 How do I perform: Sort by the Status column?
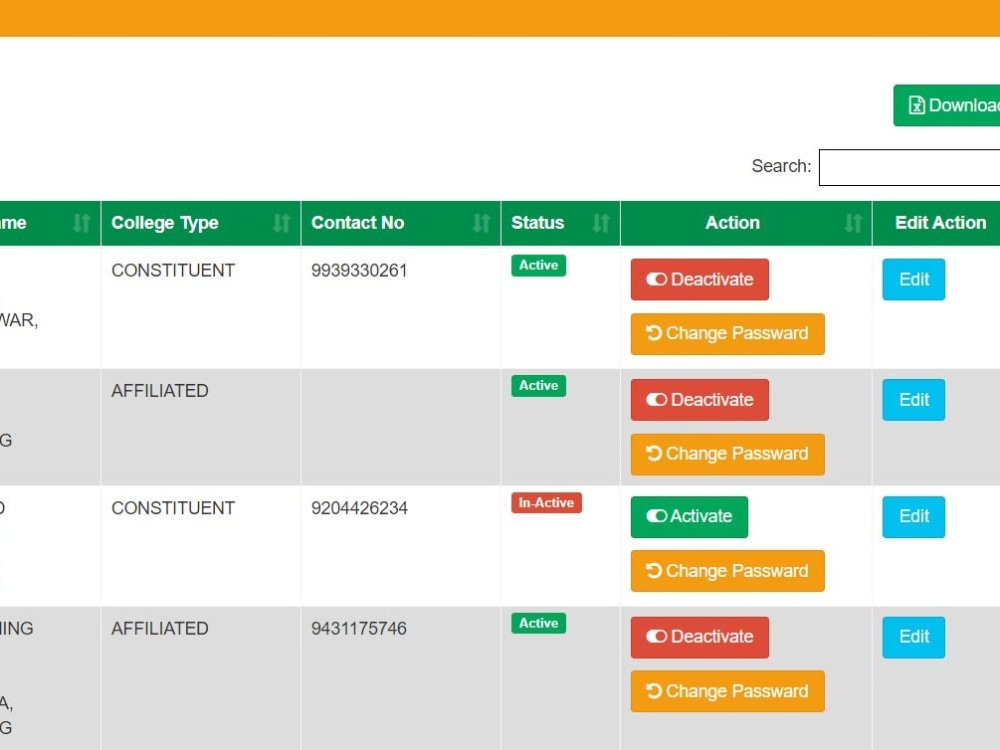[x=561, y=223]
